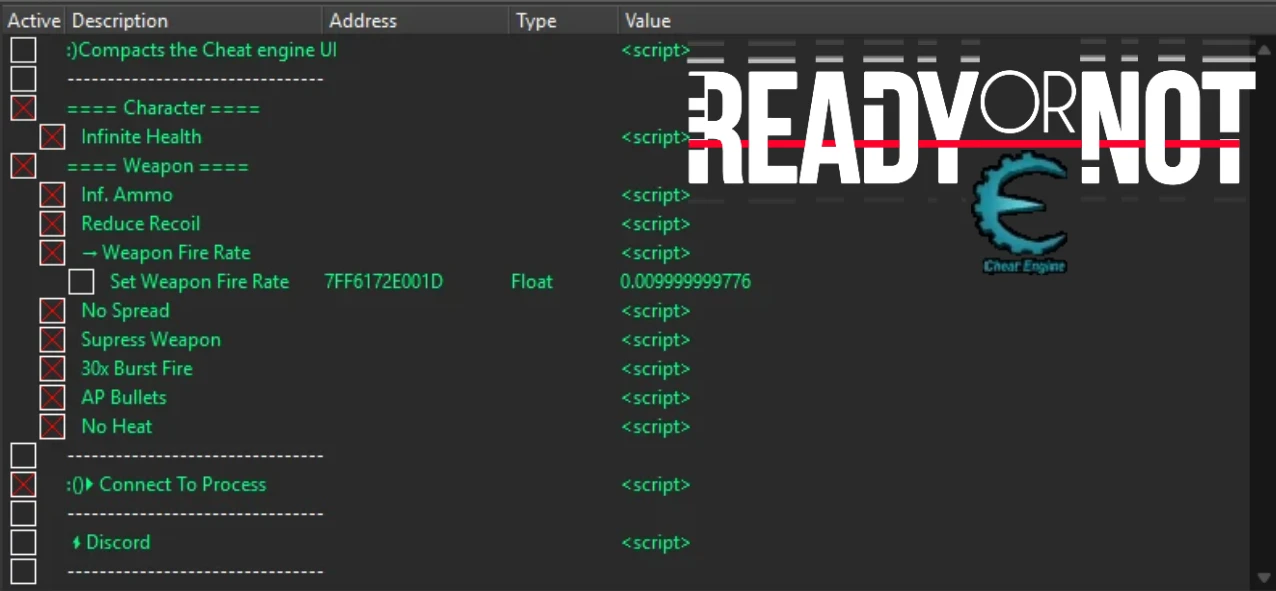
Task: Toggle the Weapon Fire Rate checkbox
Action: (x=52, y=253)
